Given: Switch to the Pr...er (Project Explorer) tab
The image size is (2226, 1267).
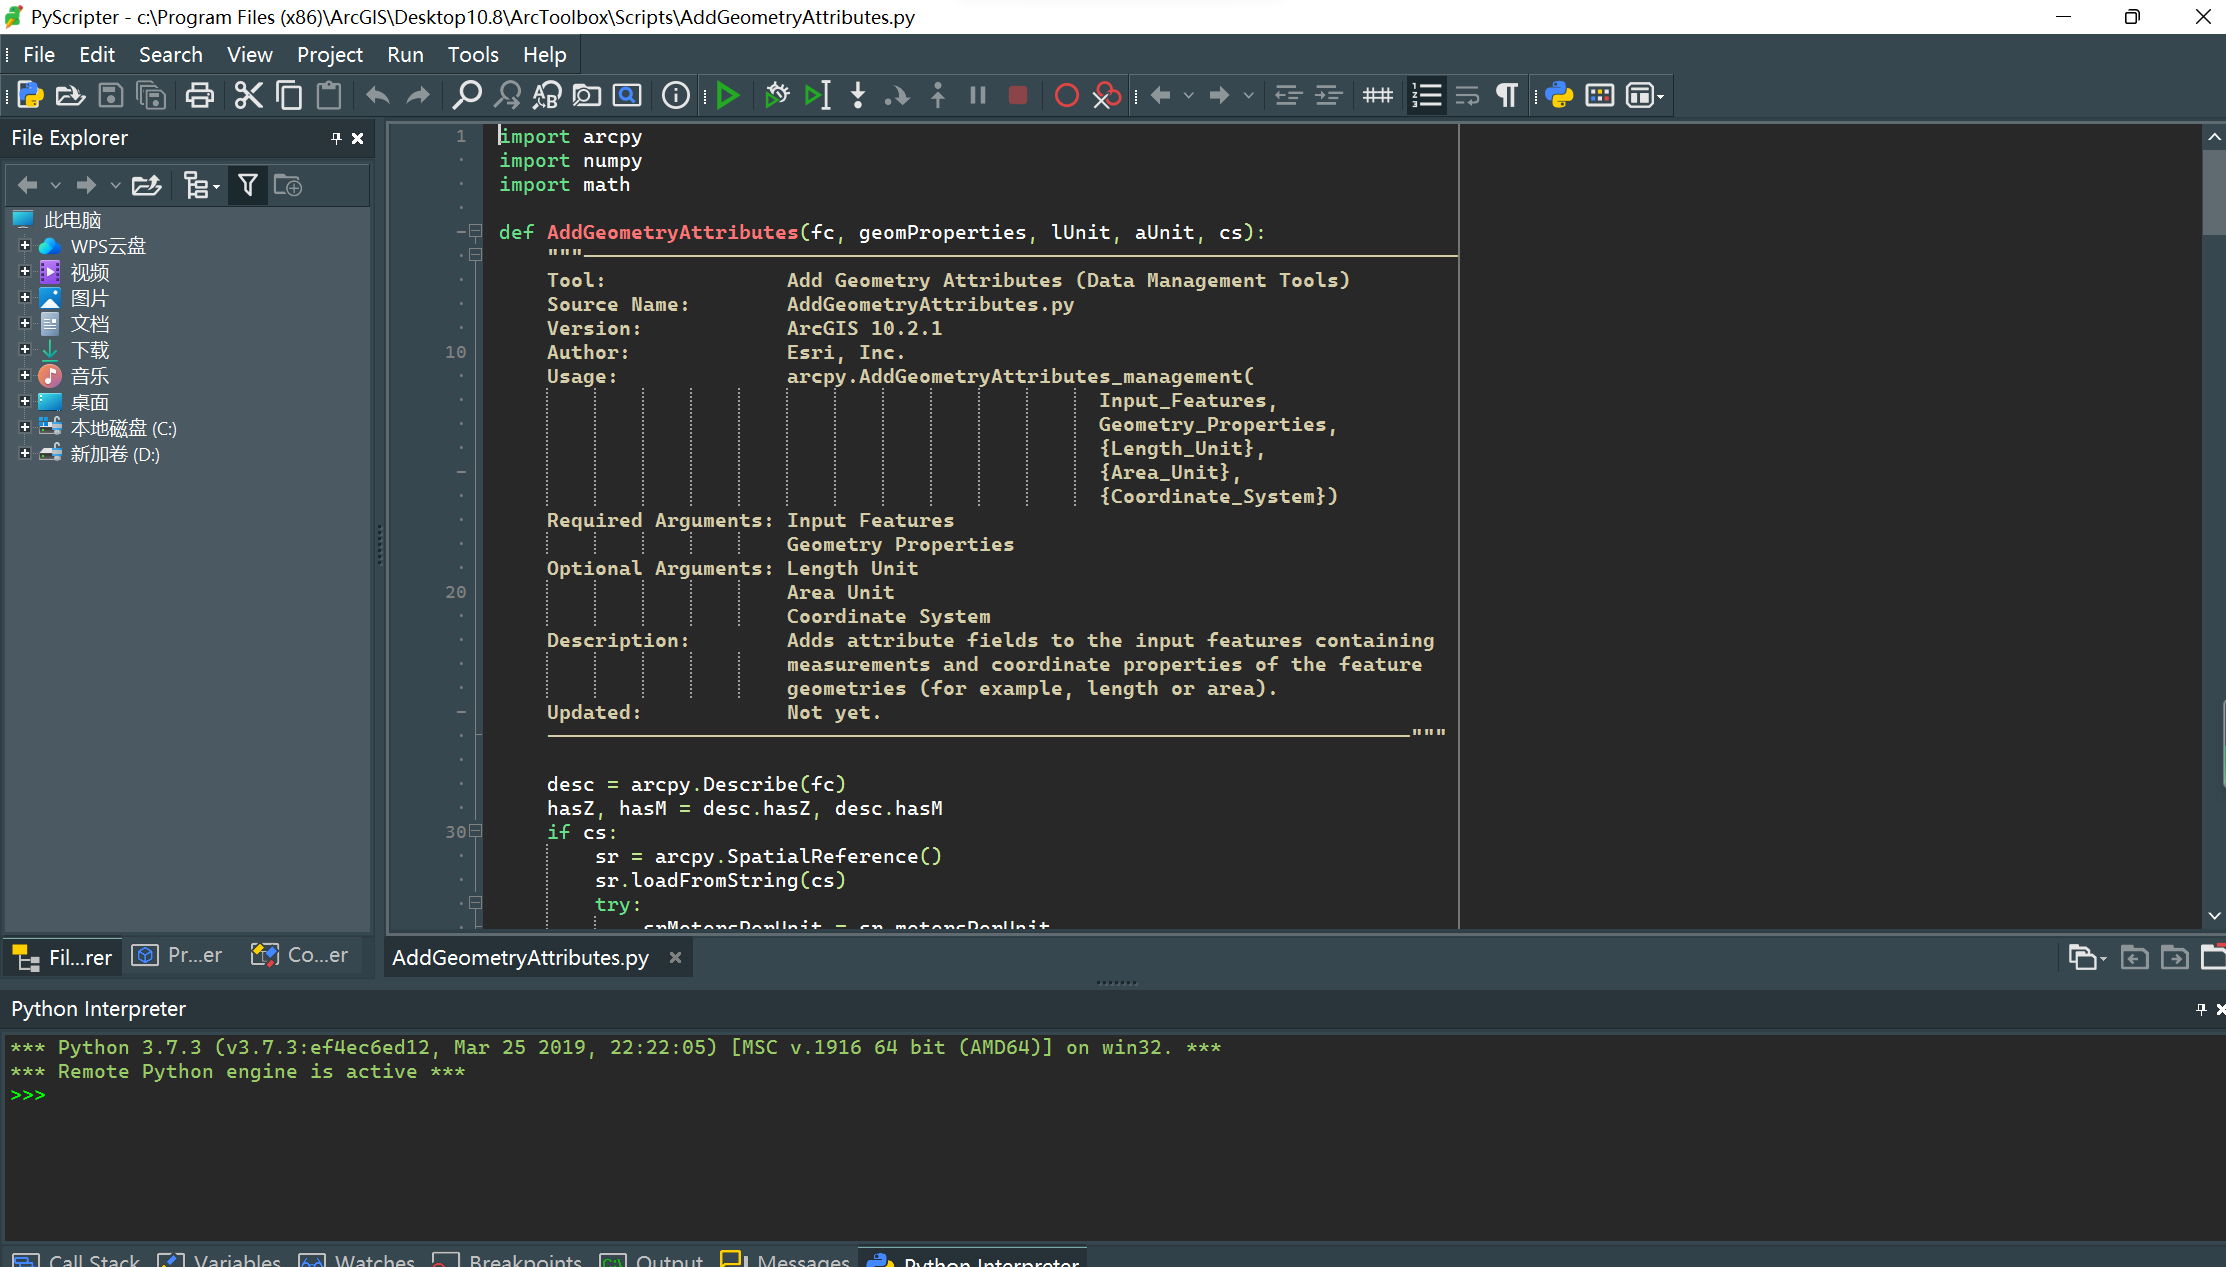Looking at the screenshot, I should coord(178,956).
